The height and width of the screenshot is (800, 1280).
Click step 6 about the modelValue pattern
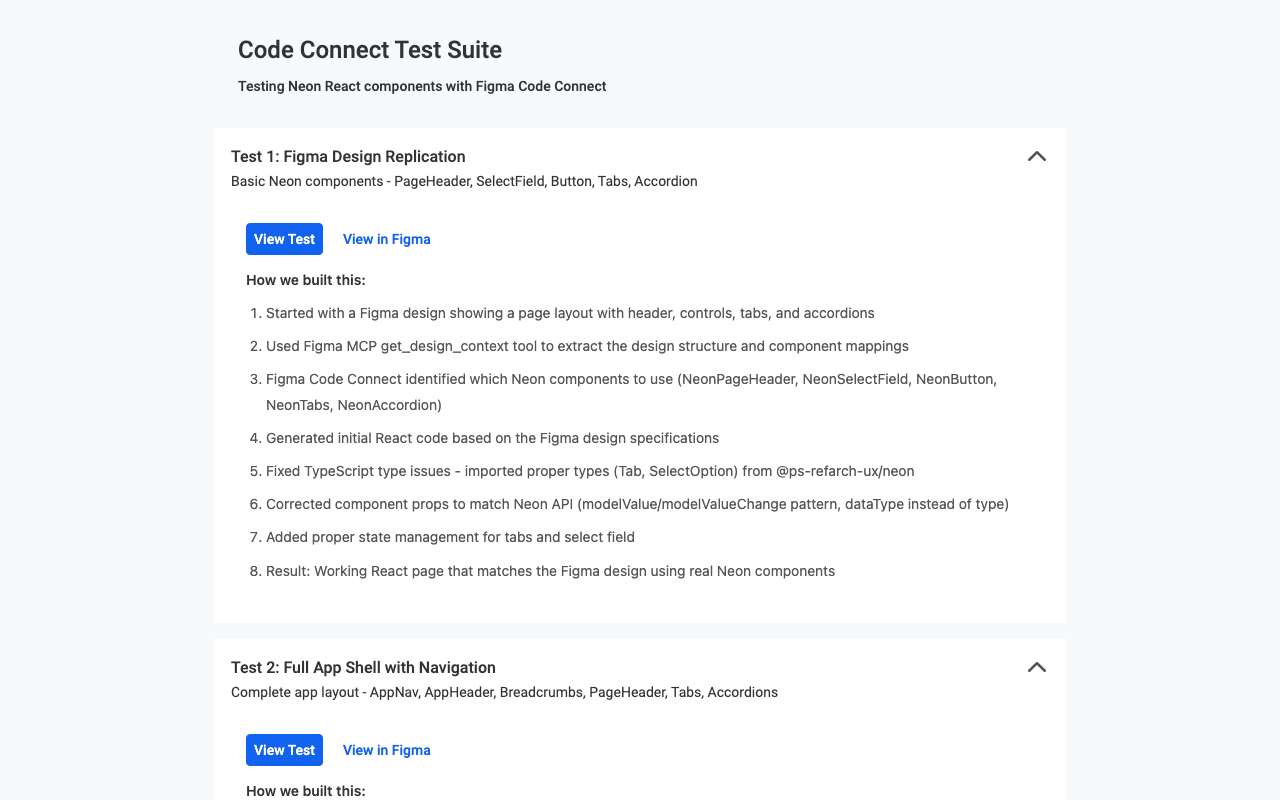[637, 504]
